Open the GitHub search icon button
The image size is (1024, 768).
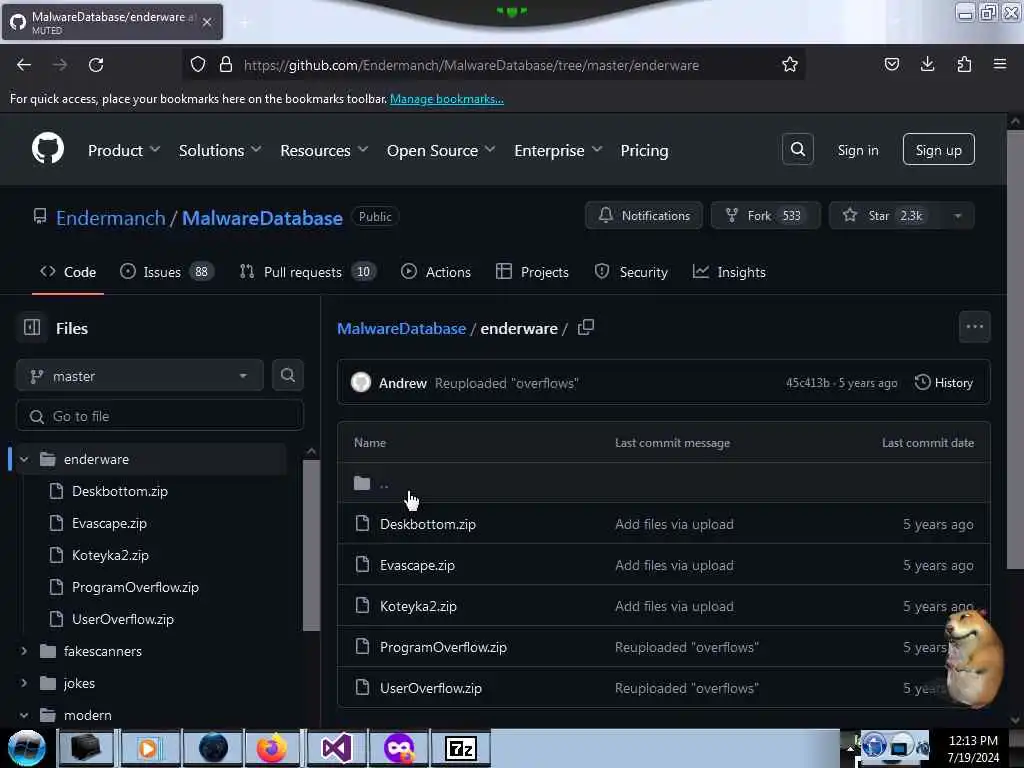[x=797, y=150]
